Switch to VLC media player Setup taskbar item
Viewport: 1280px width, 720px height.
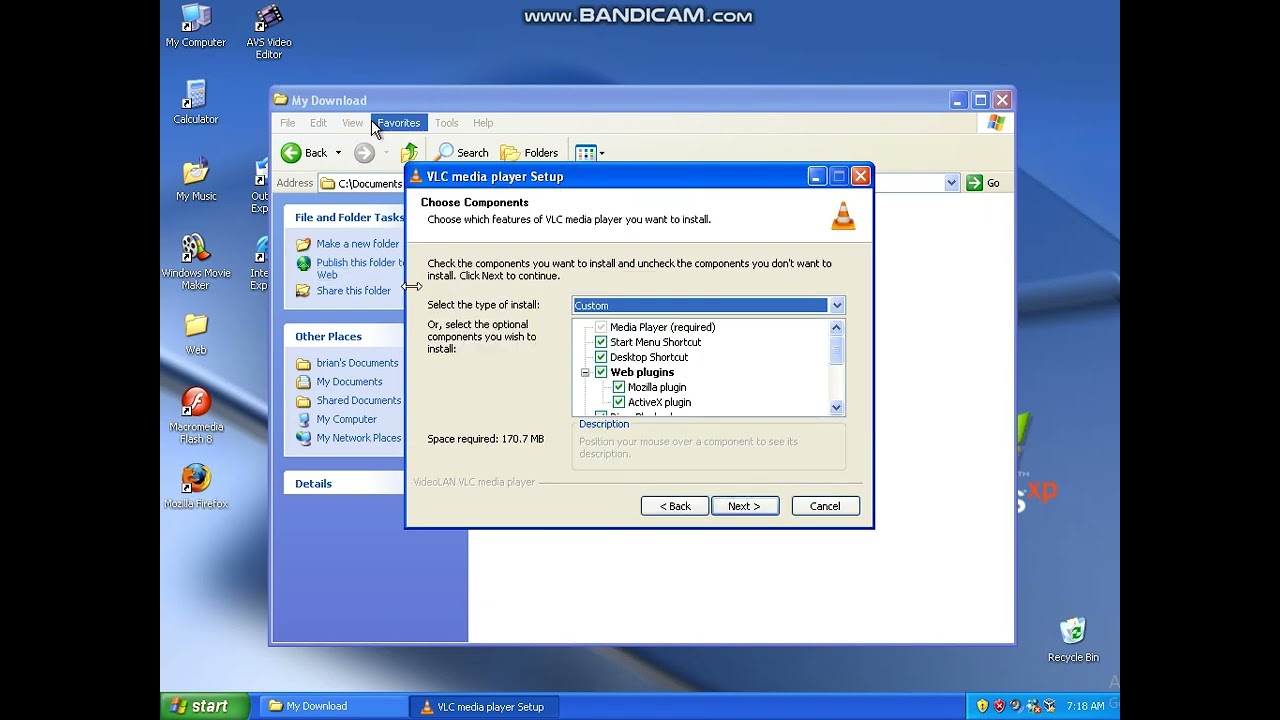point(483,706)
